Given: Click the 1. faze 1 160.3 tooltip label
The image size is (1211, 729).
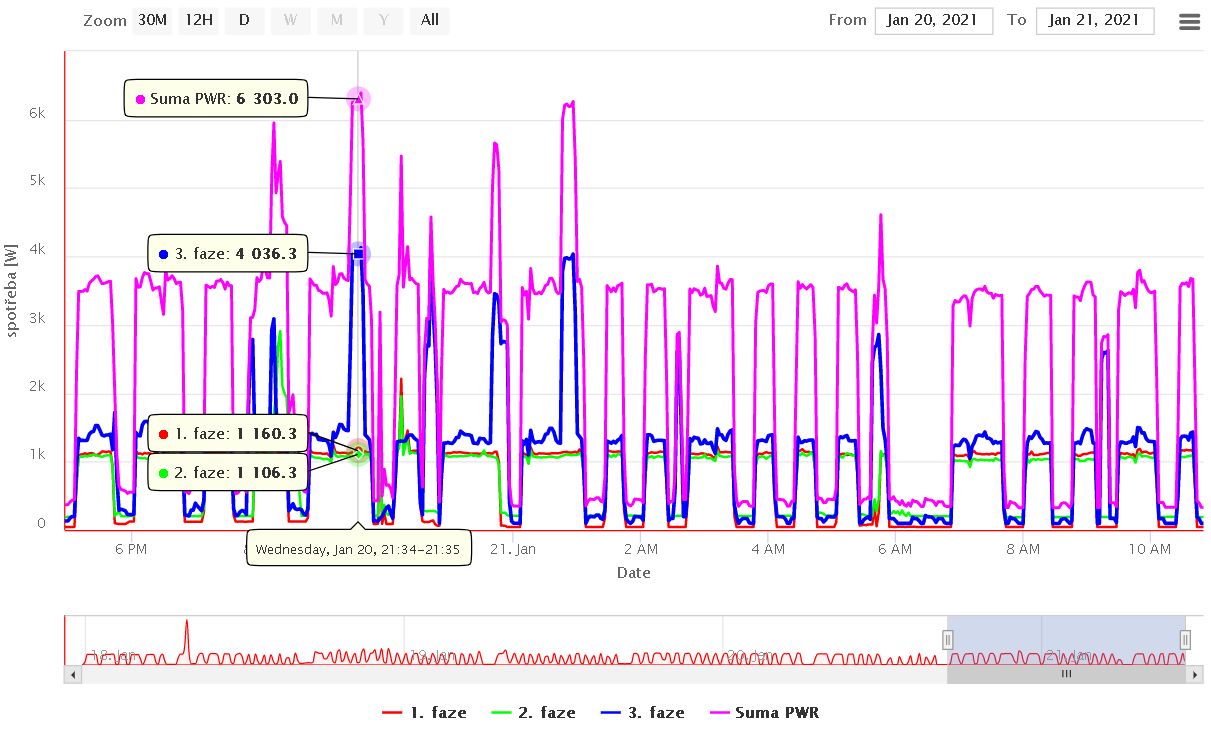Looking at the screenshot, I should (x=228, y=434).
